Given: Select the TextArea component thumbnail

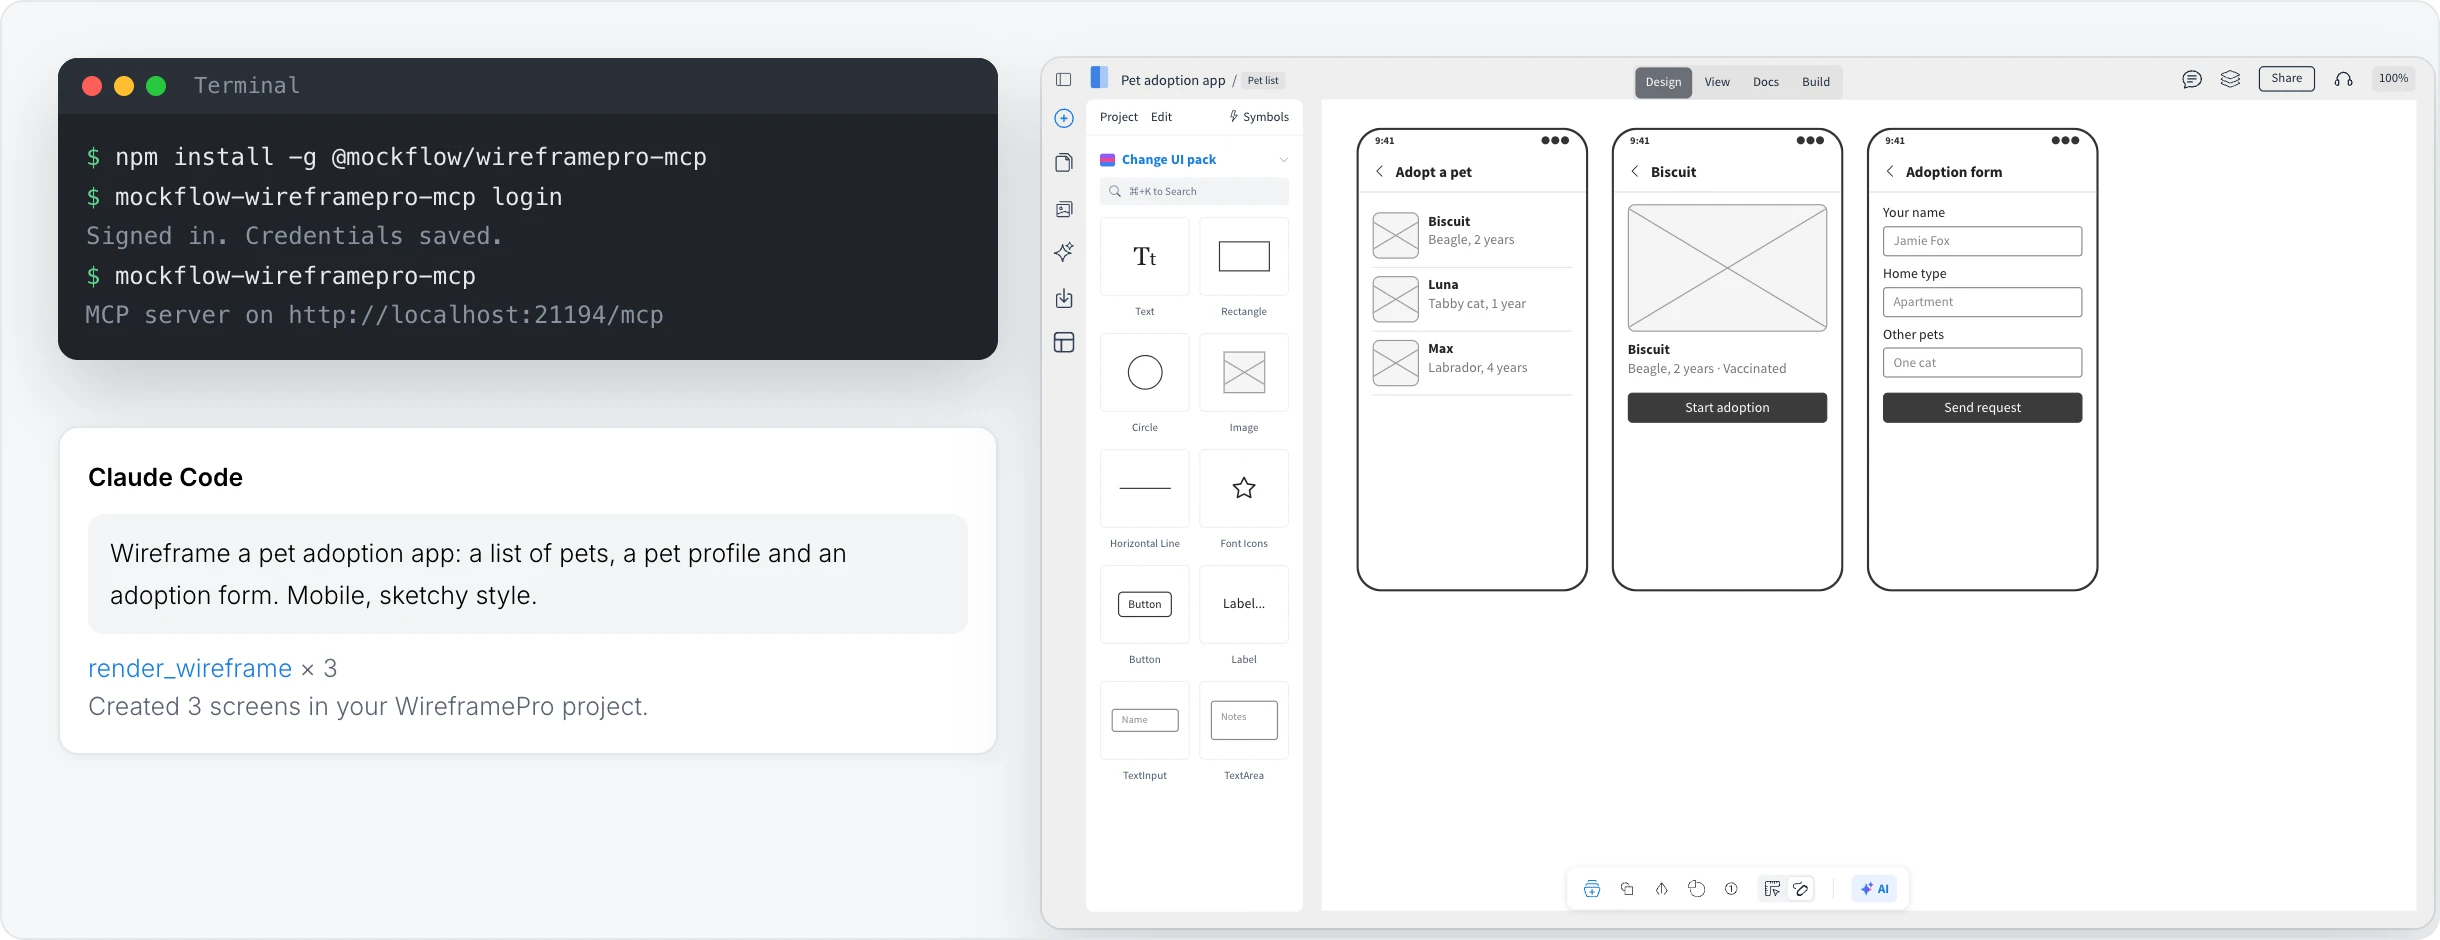Looking at the screenshot, I should [1244, 721].
